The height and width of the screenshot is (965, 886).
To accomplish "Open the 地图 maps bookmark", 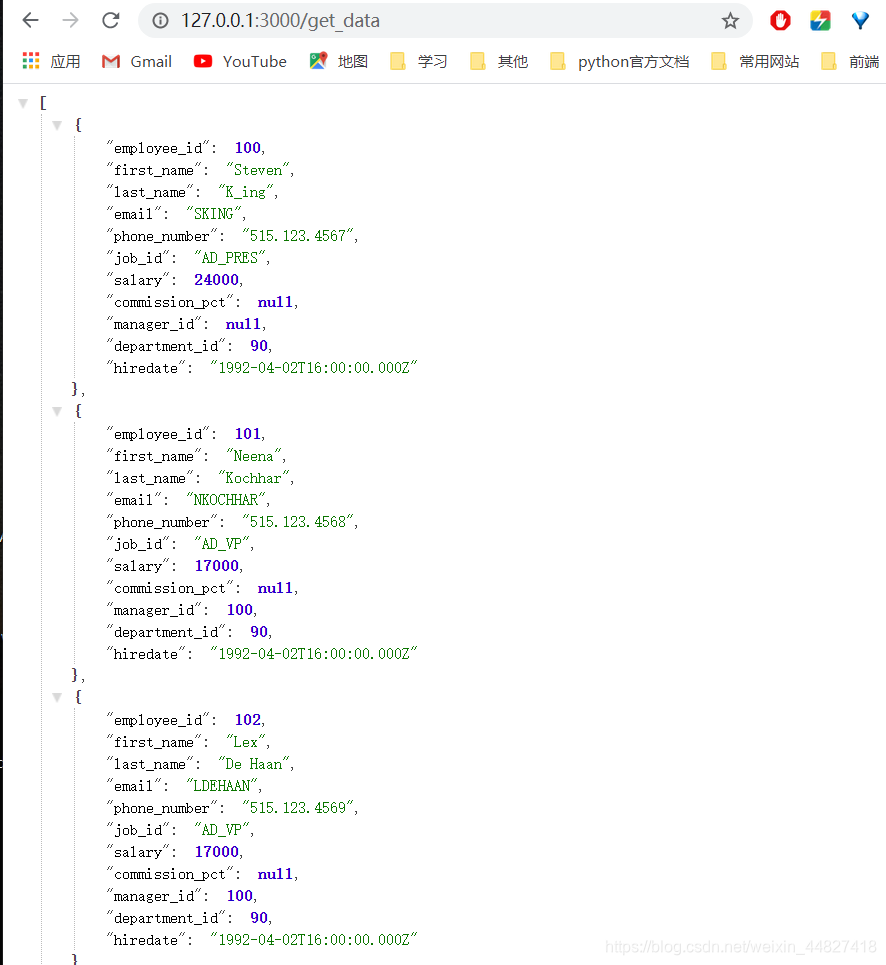I will pos(338,62).
